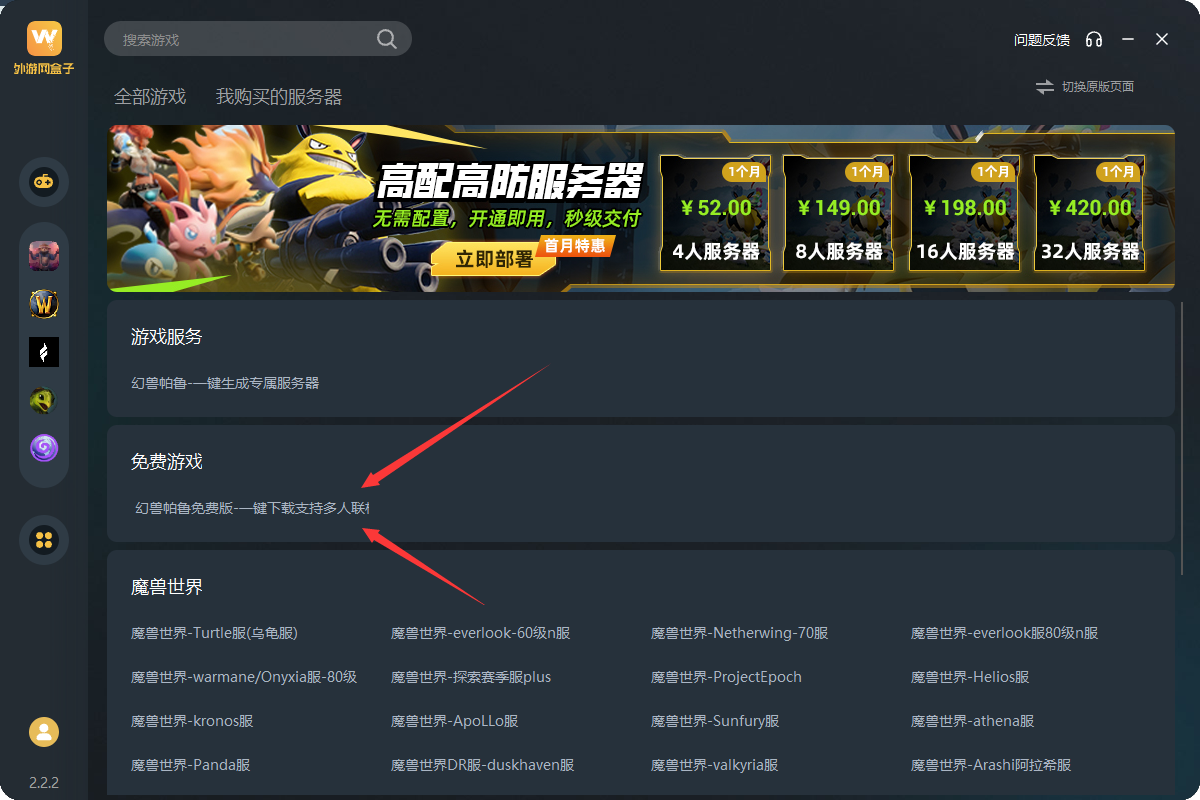Open the purple swirl game icon
This screenshot has width=1200, height=800.
[x=44, y=448]
